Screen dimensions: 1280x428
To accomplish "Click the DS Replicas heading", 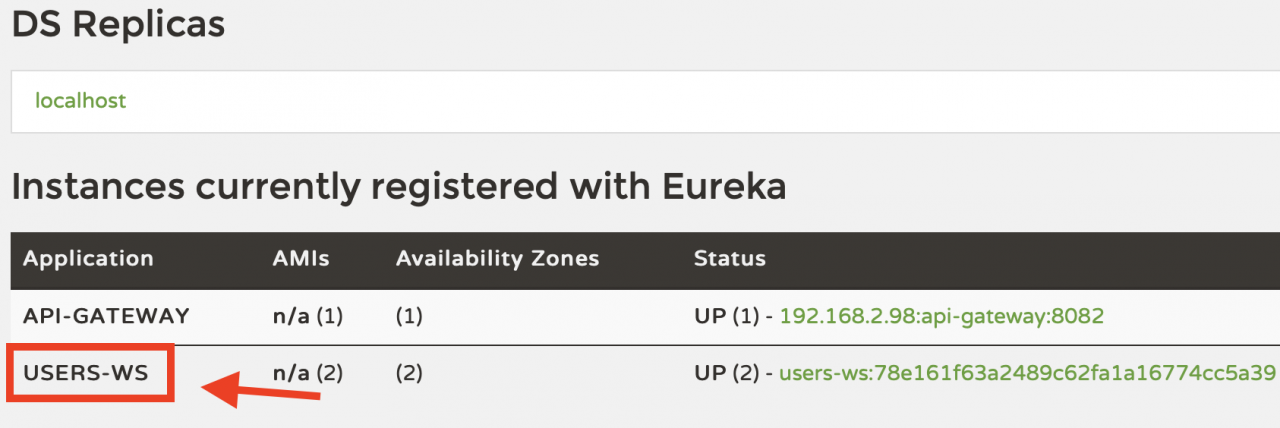I will pos(118,25).
